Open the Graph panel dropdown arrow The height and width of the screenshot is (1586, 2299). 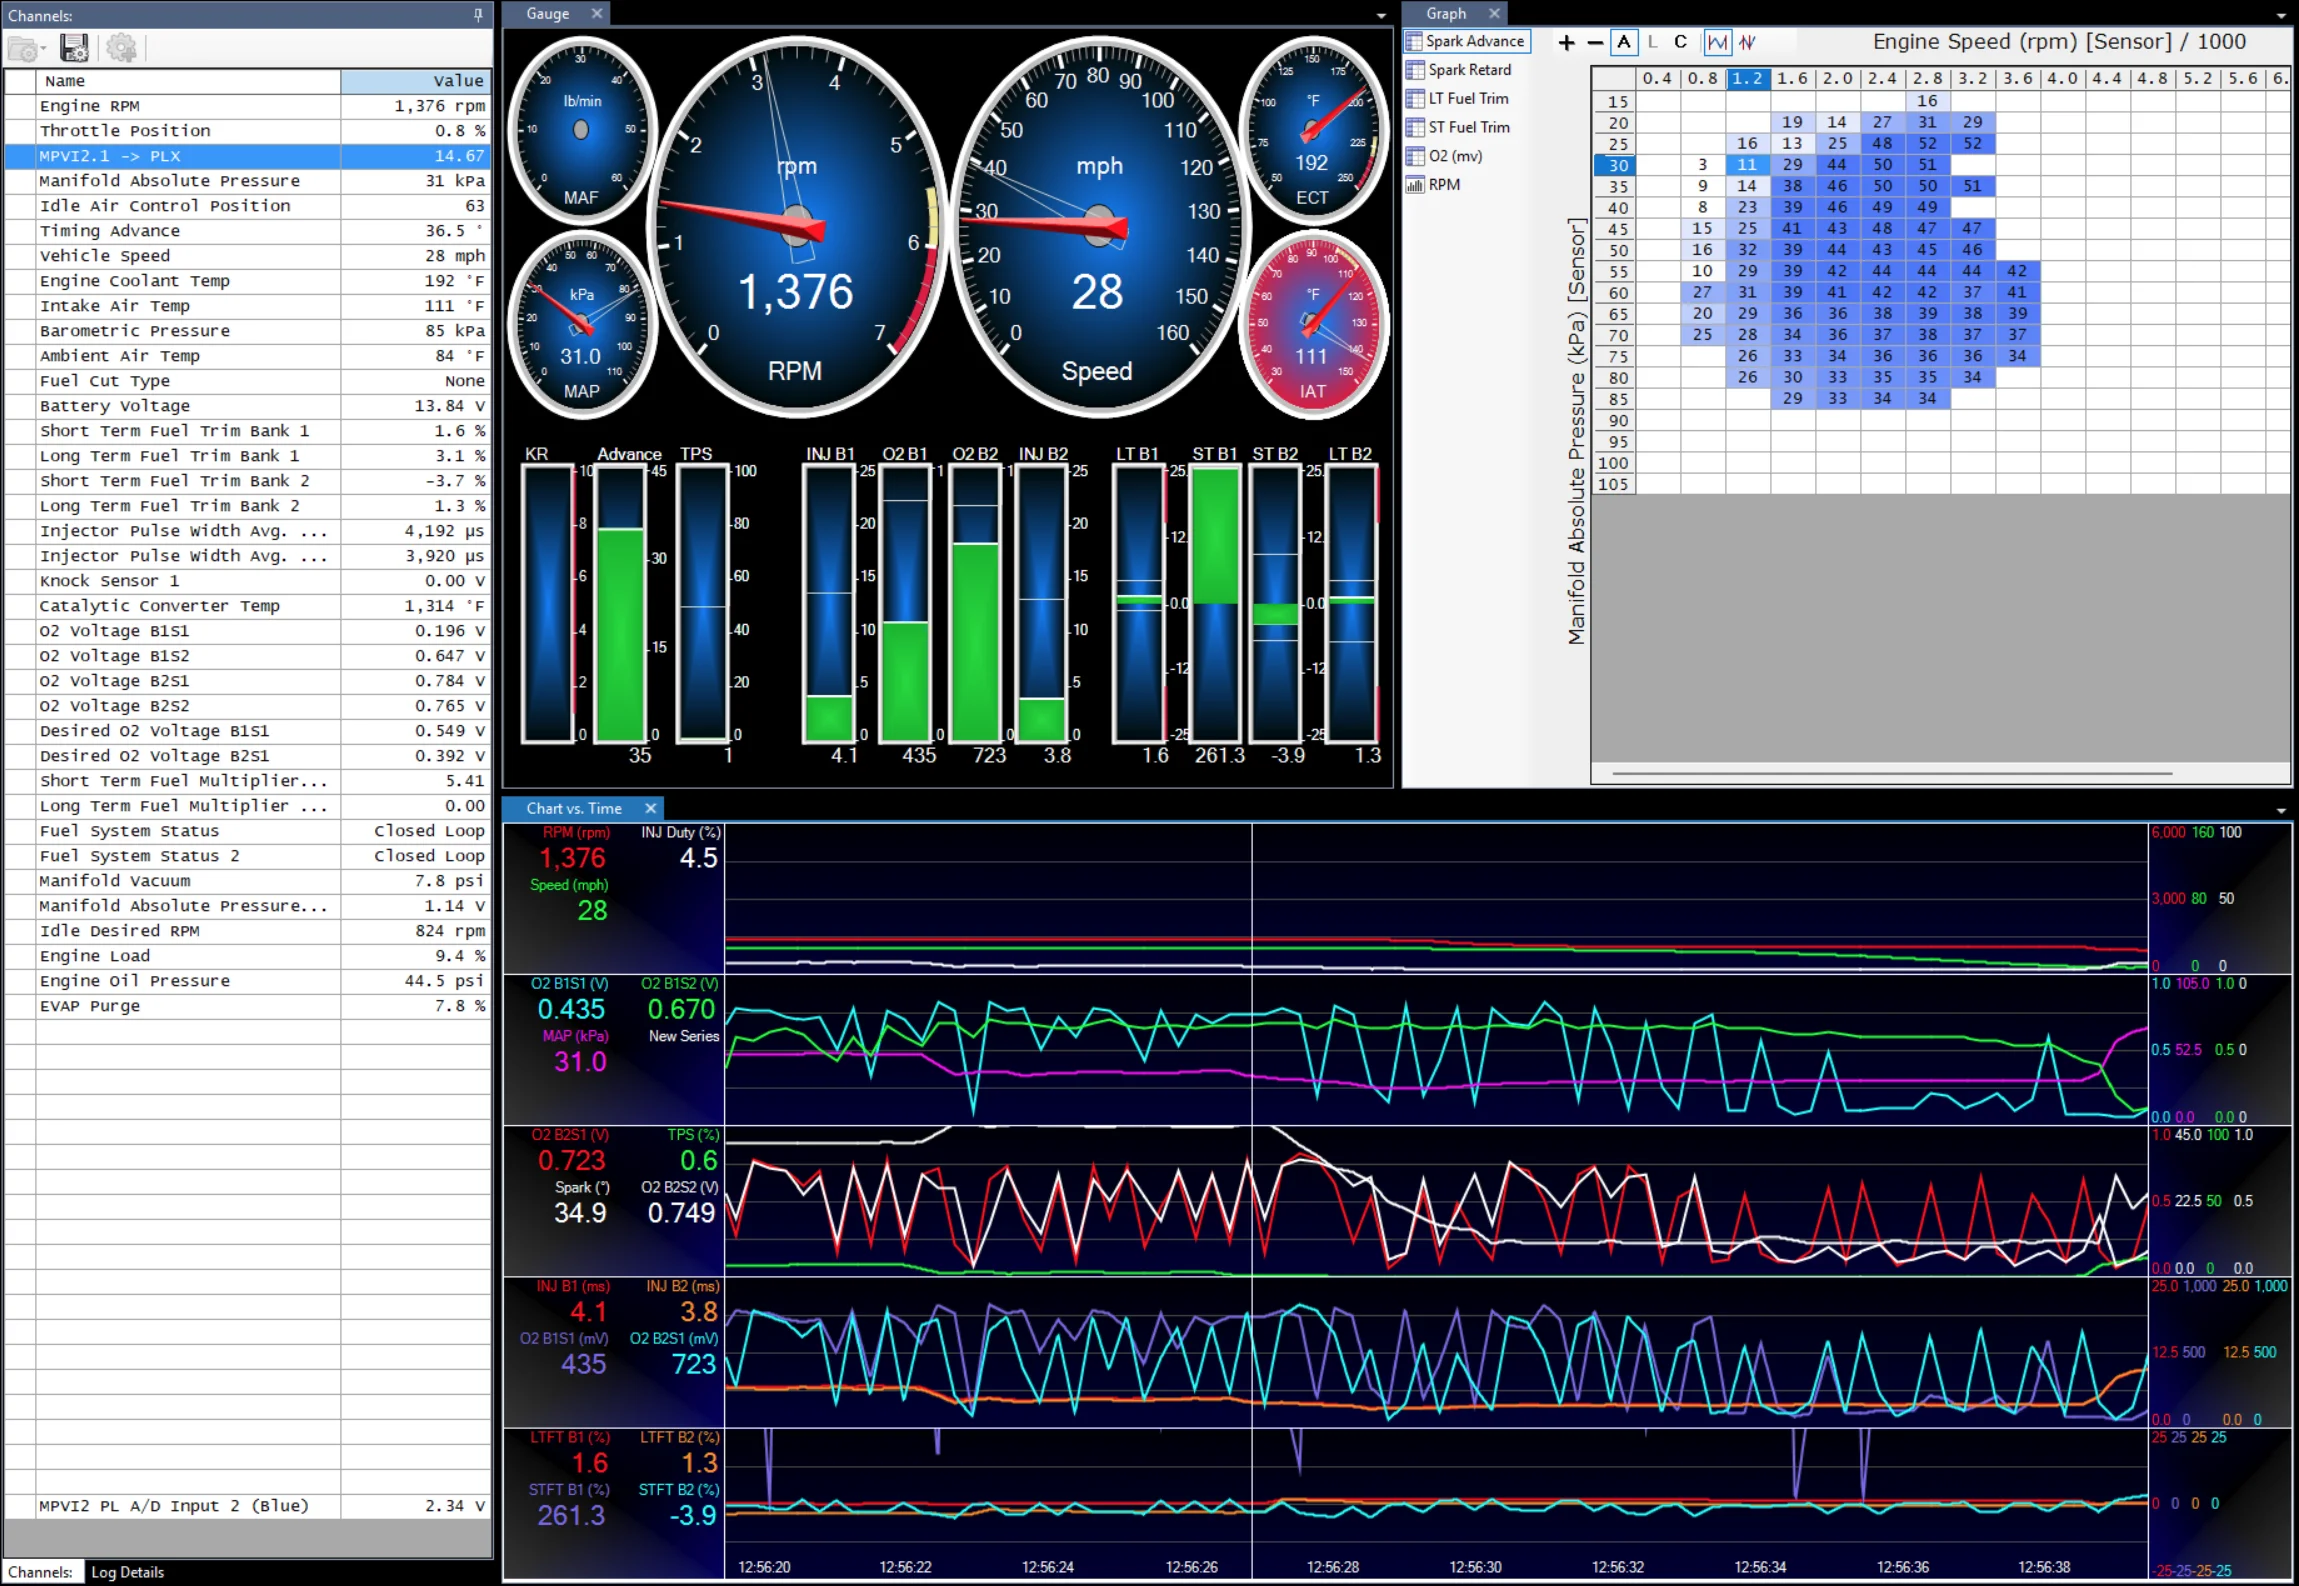click(x=2281, y=16)
